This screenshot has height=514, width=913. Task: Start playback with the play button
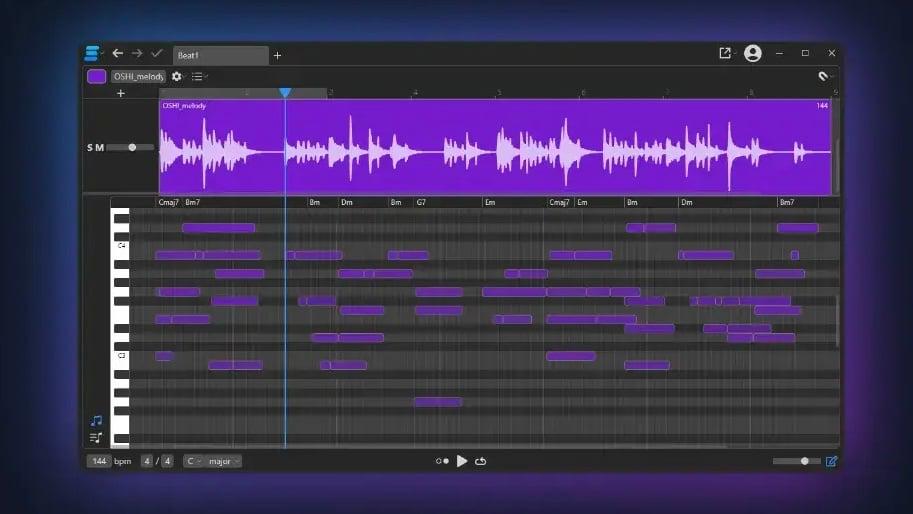(x=462, y=461)
